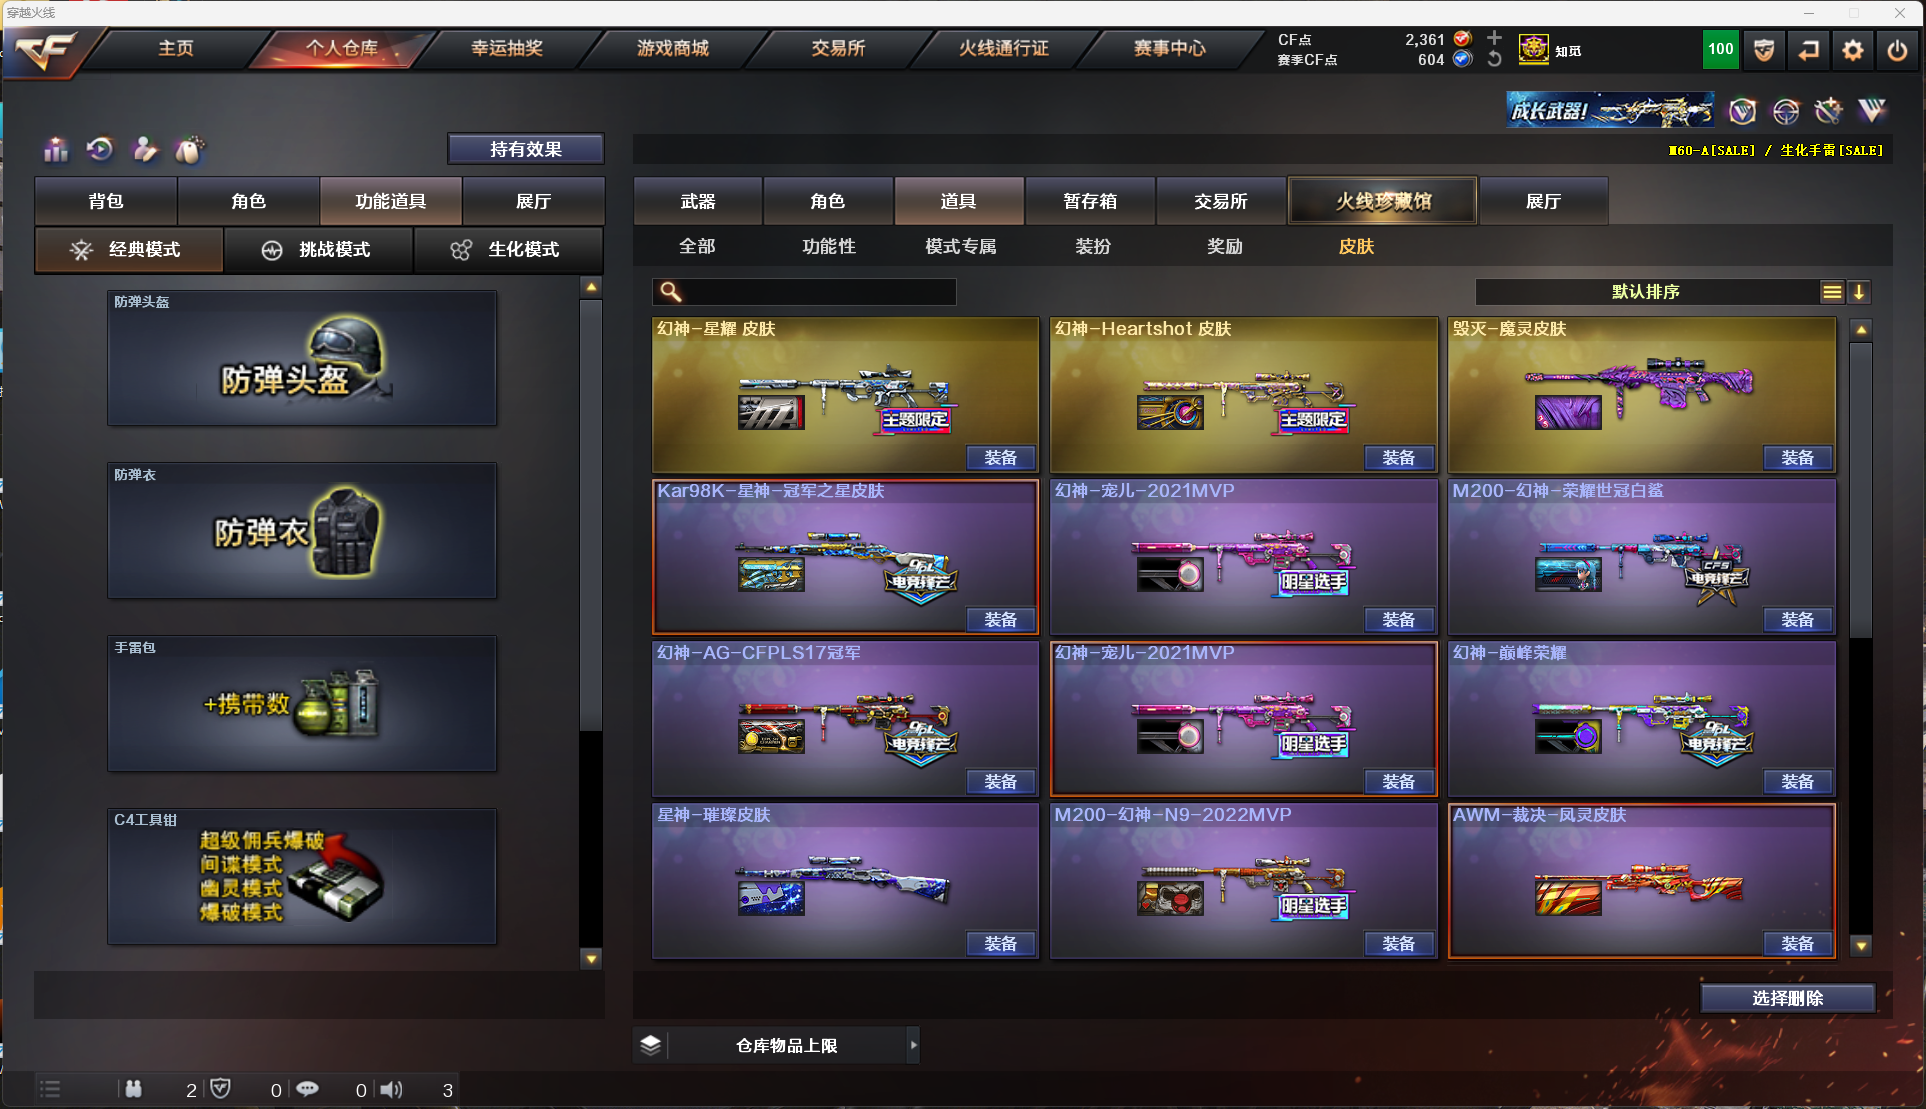Click the down arrow of the skin list scrollbar
The image size is (1926, 1109).
(1861, 945)
